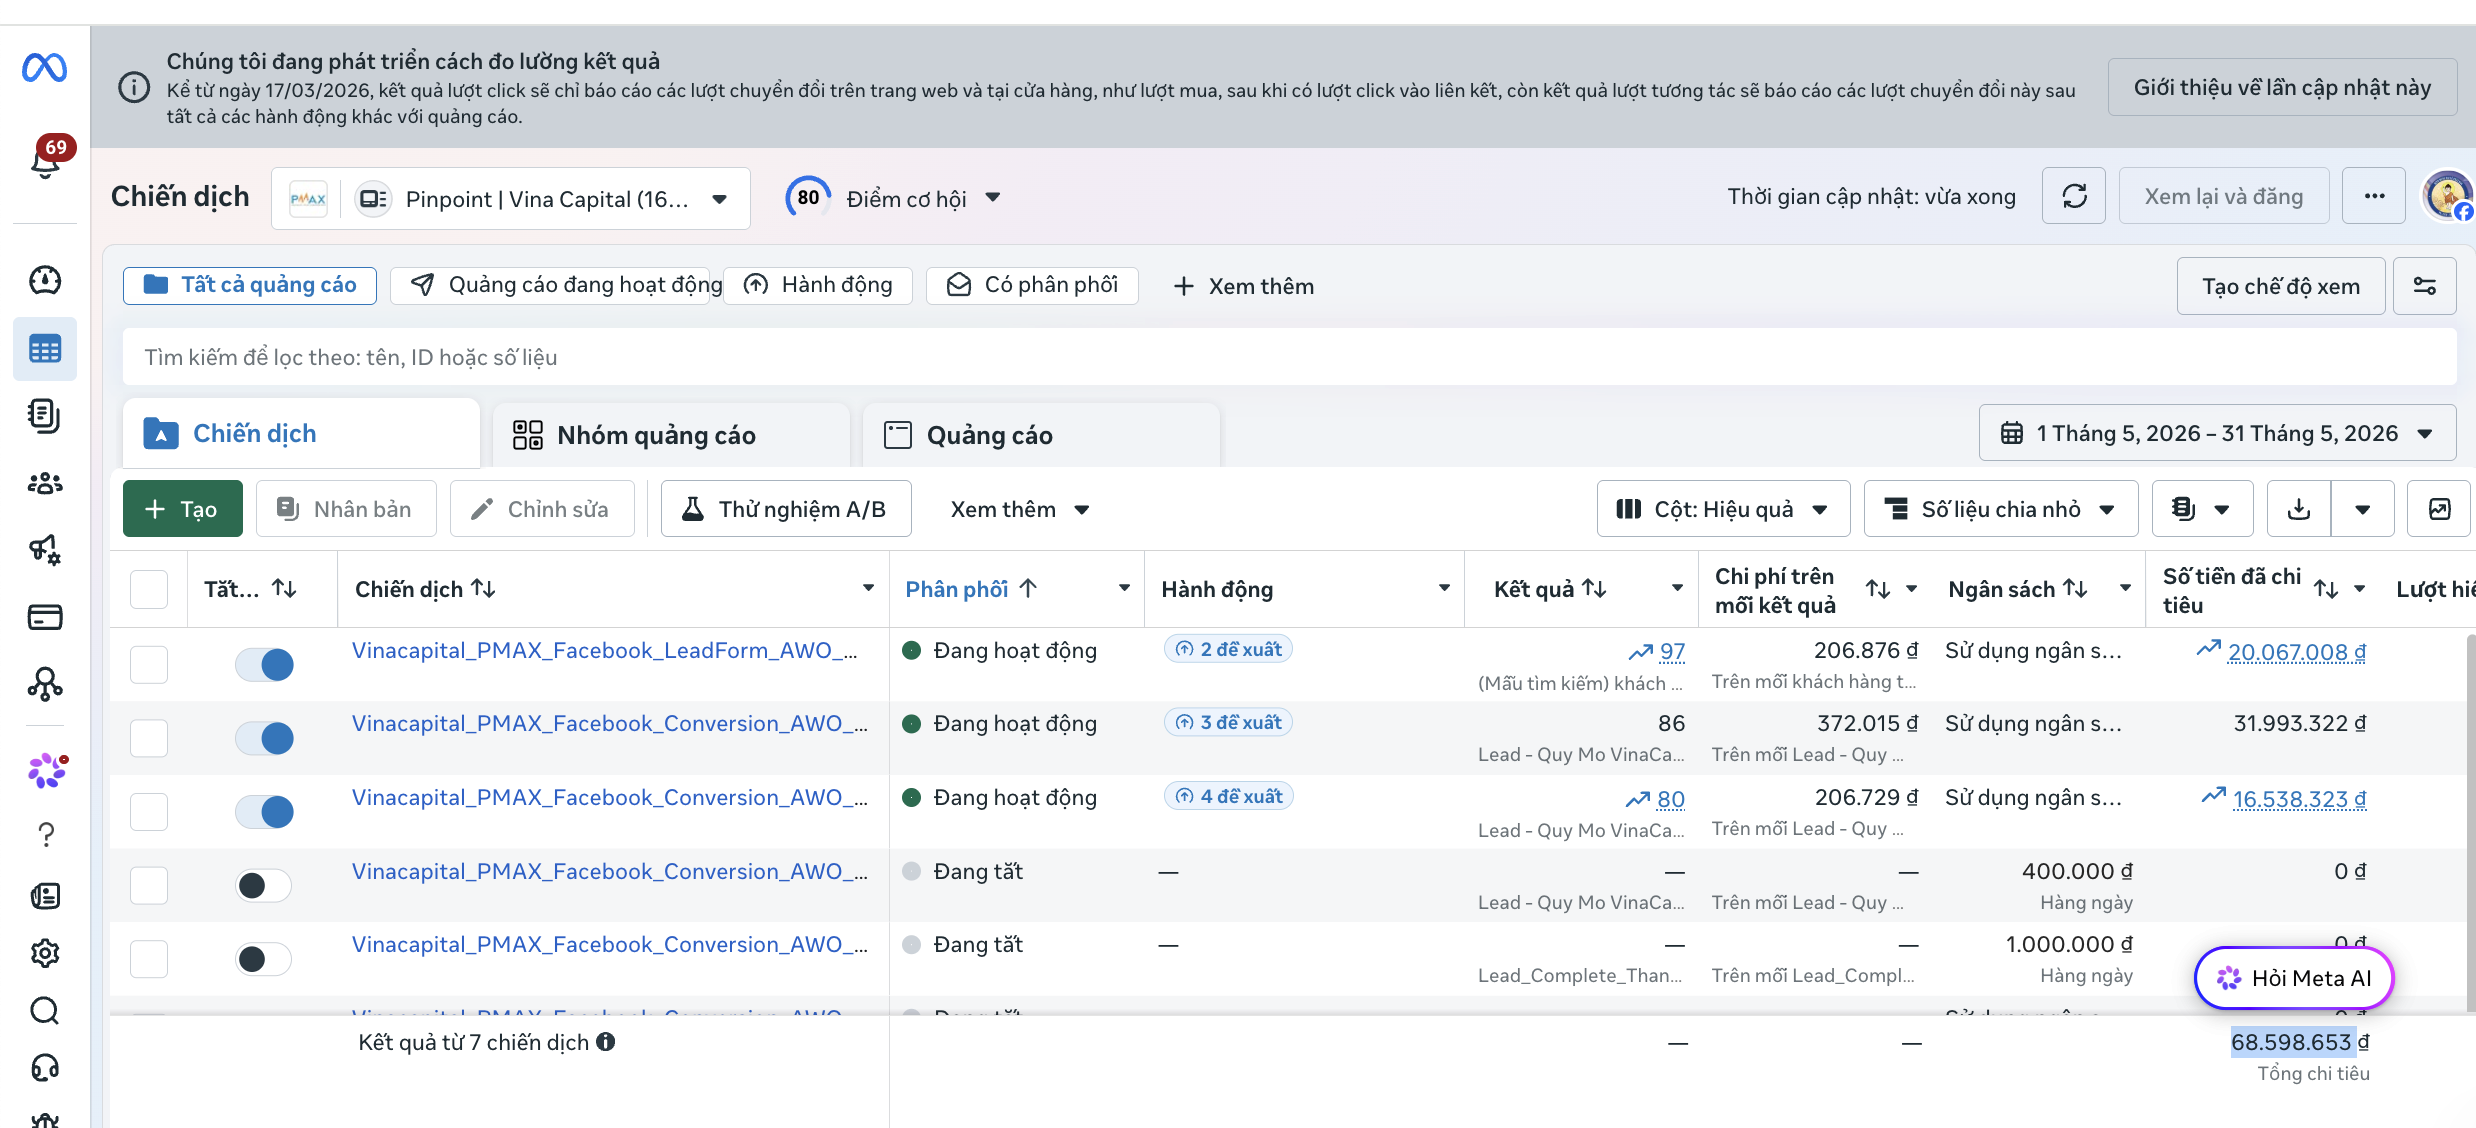
Task: Open the settings gear in sidebar
Action: pyautogui.click(x=45, y=953)
